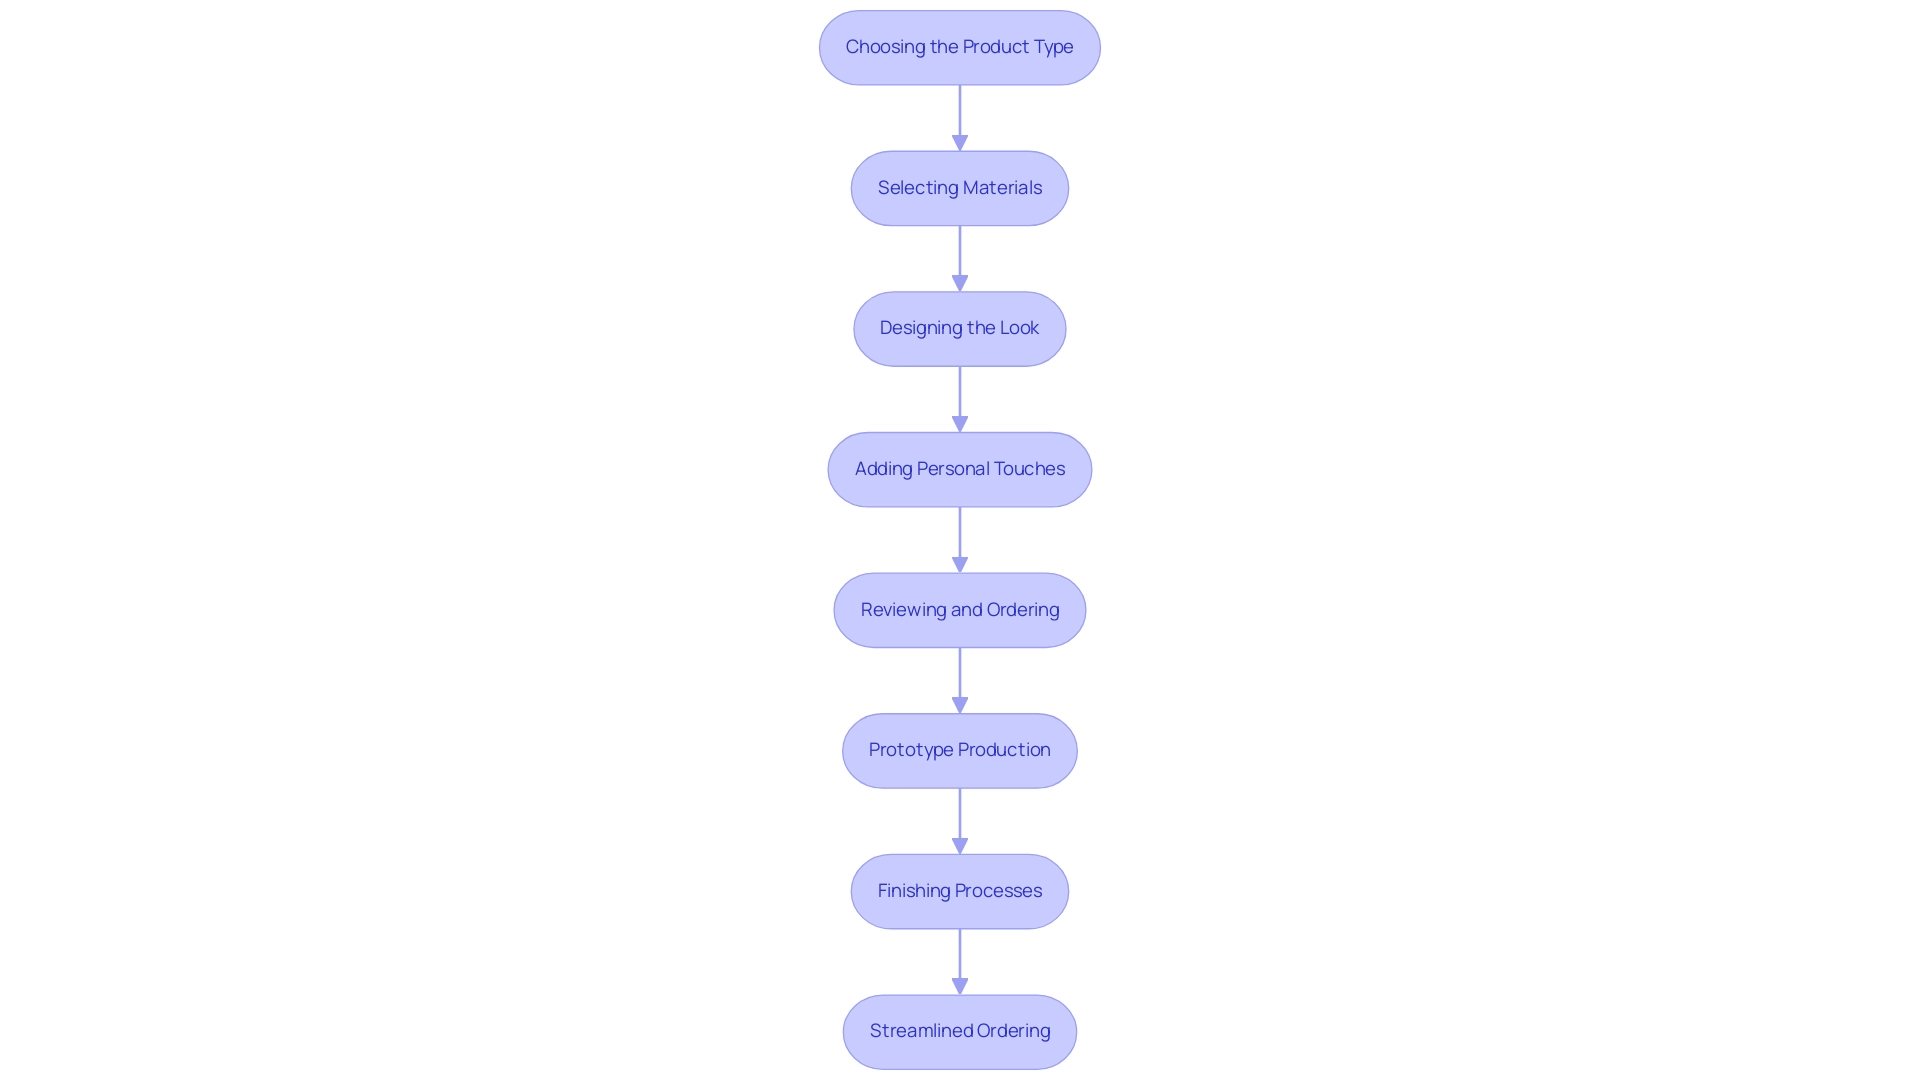Click the Choosing the Product Type node
Image resolution: width=1920 pixels, height=1083 pixels.
click(960, 47)
